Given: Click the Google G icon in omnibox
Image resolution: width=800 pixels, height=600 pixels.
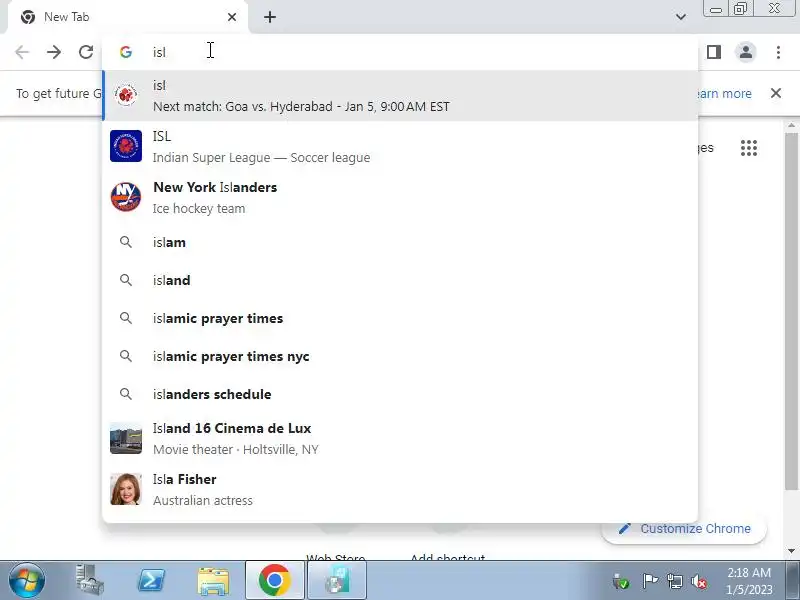Looking at the screenshot, I should click(x=126, y=52).
